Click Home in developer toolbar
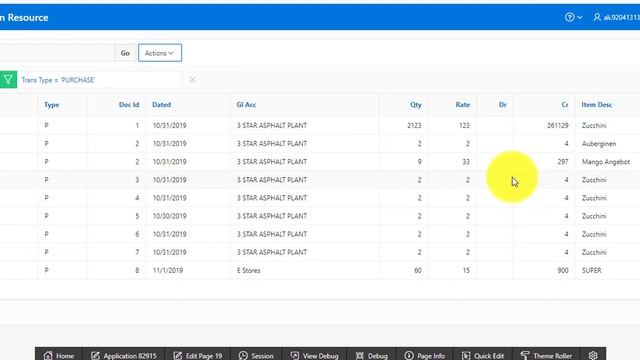Viewport: 640px width, 360px height. pos(59,355)
